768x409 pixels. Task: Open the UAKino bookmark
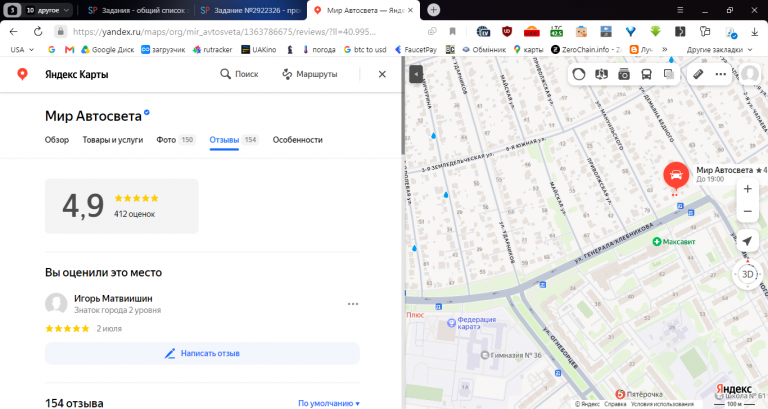point(259,49)
